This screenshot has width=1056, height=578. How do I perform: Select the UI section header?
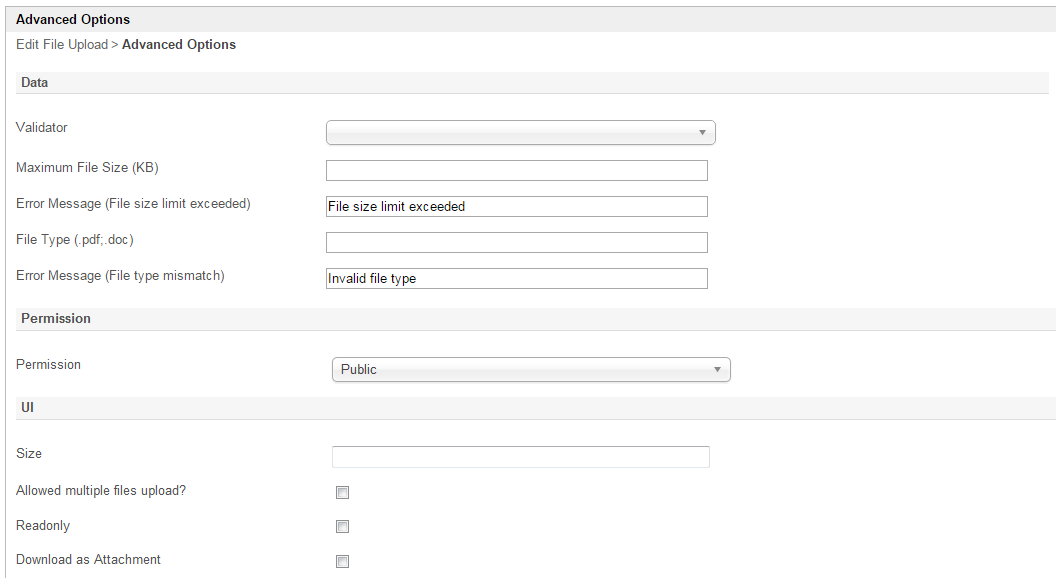tap(28, 407)
